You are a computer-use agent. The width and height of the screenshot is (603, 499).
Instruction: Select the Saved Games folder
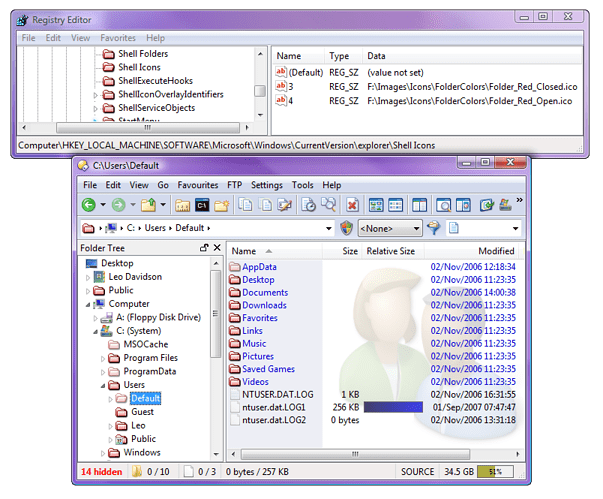click(x=268, y=369)
